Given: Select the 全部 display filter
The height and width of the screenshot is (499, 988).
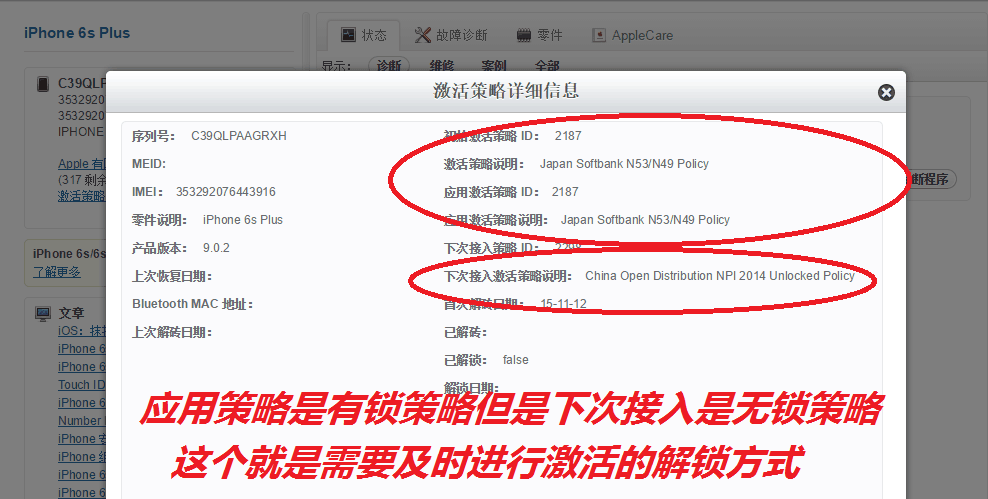Looking at the screenshot, I should [x=547, y=66].
